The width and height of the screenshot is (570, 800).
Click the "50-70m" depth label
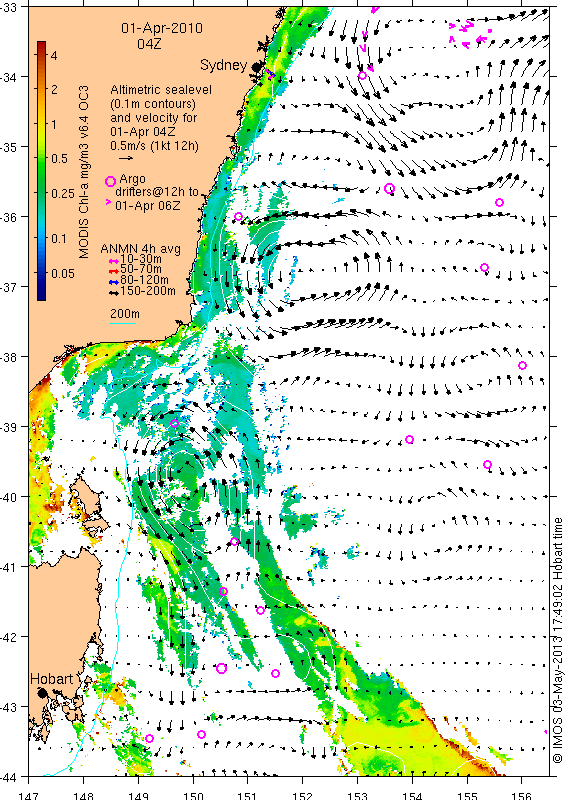coord(141,269)
